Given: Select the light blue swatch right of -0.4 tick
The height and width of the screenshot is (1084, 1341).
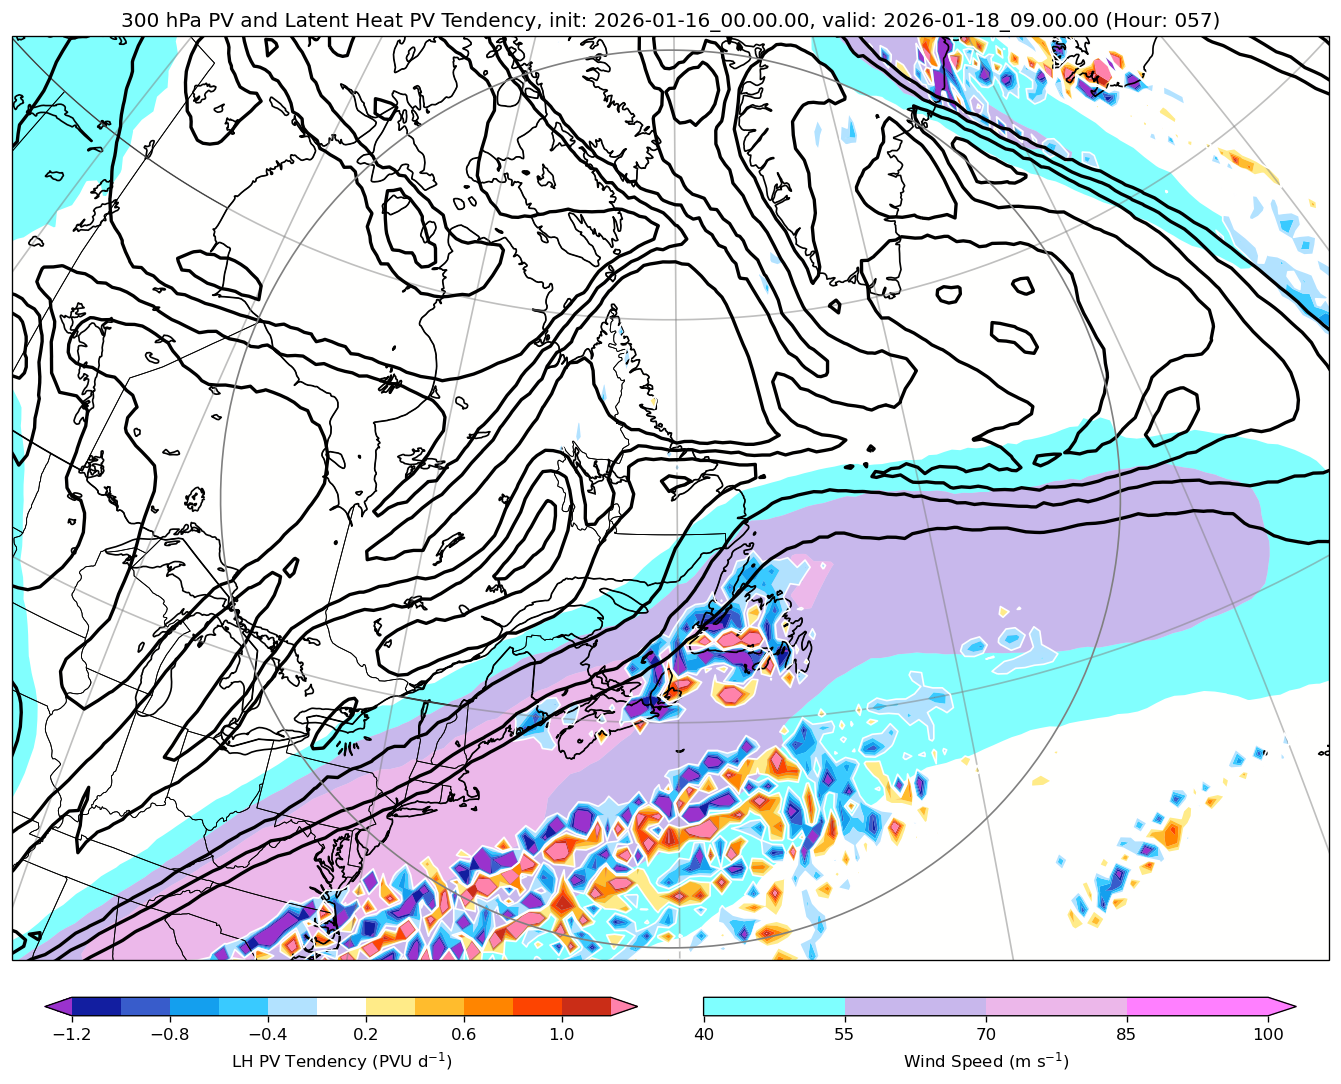Looking at the screenshot, I should (x=292, y=1006).
